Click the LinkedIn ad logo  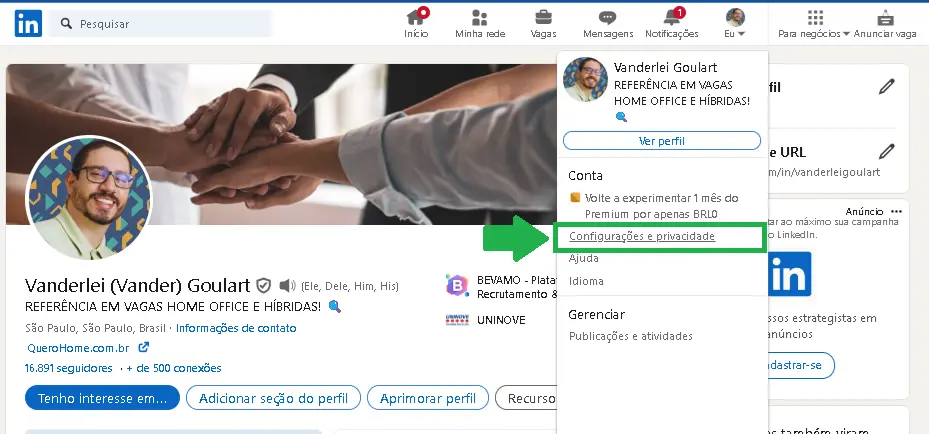tap(789, 274)
